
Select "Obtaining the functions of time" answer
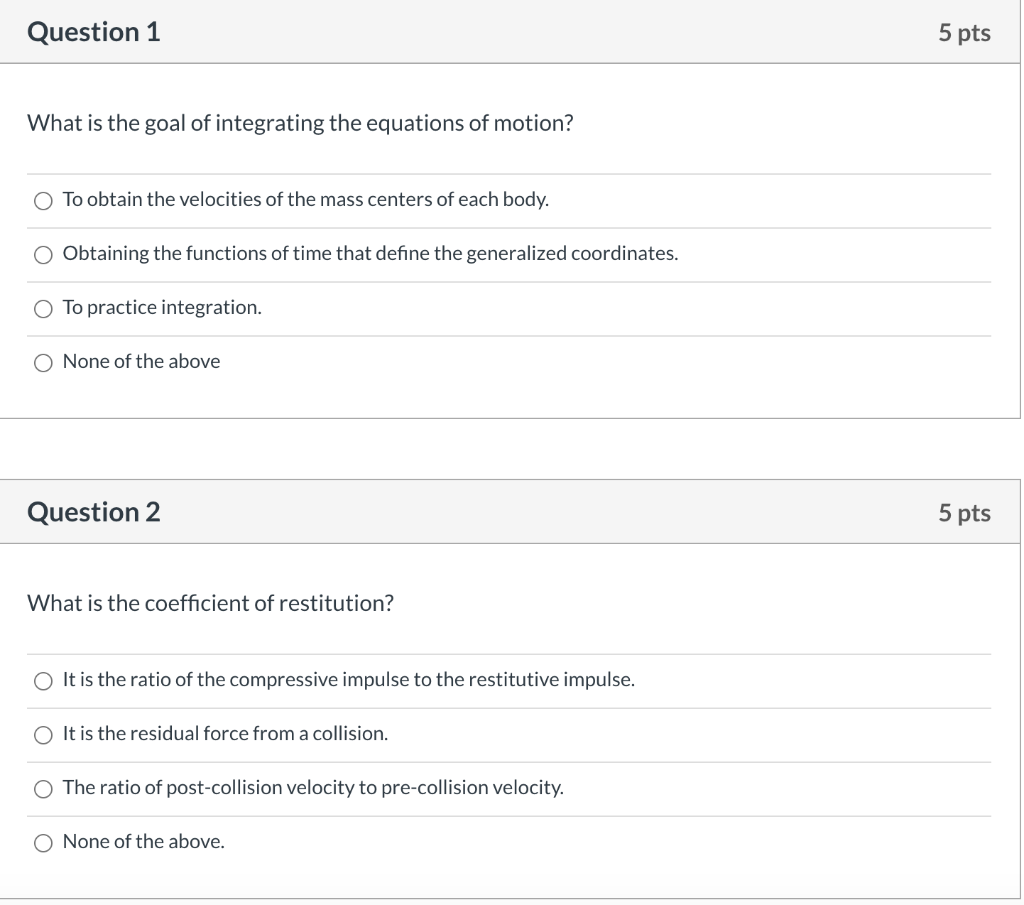click(x=43, y=254)
